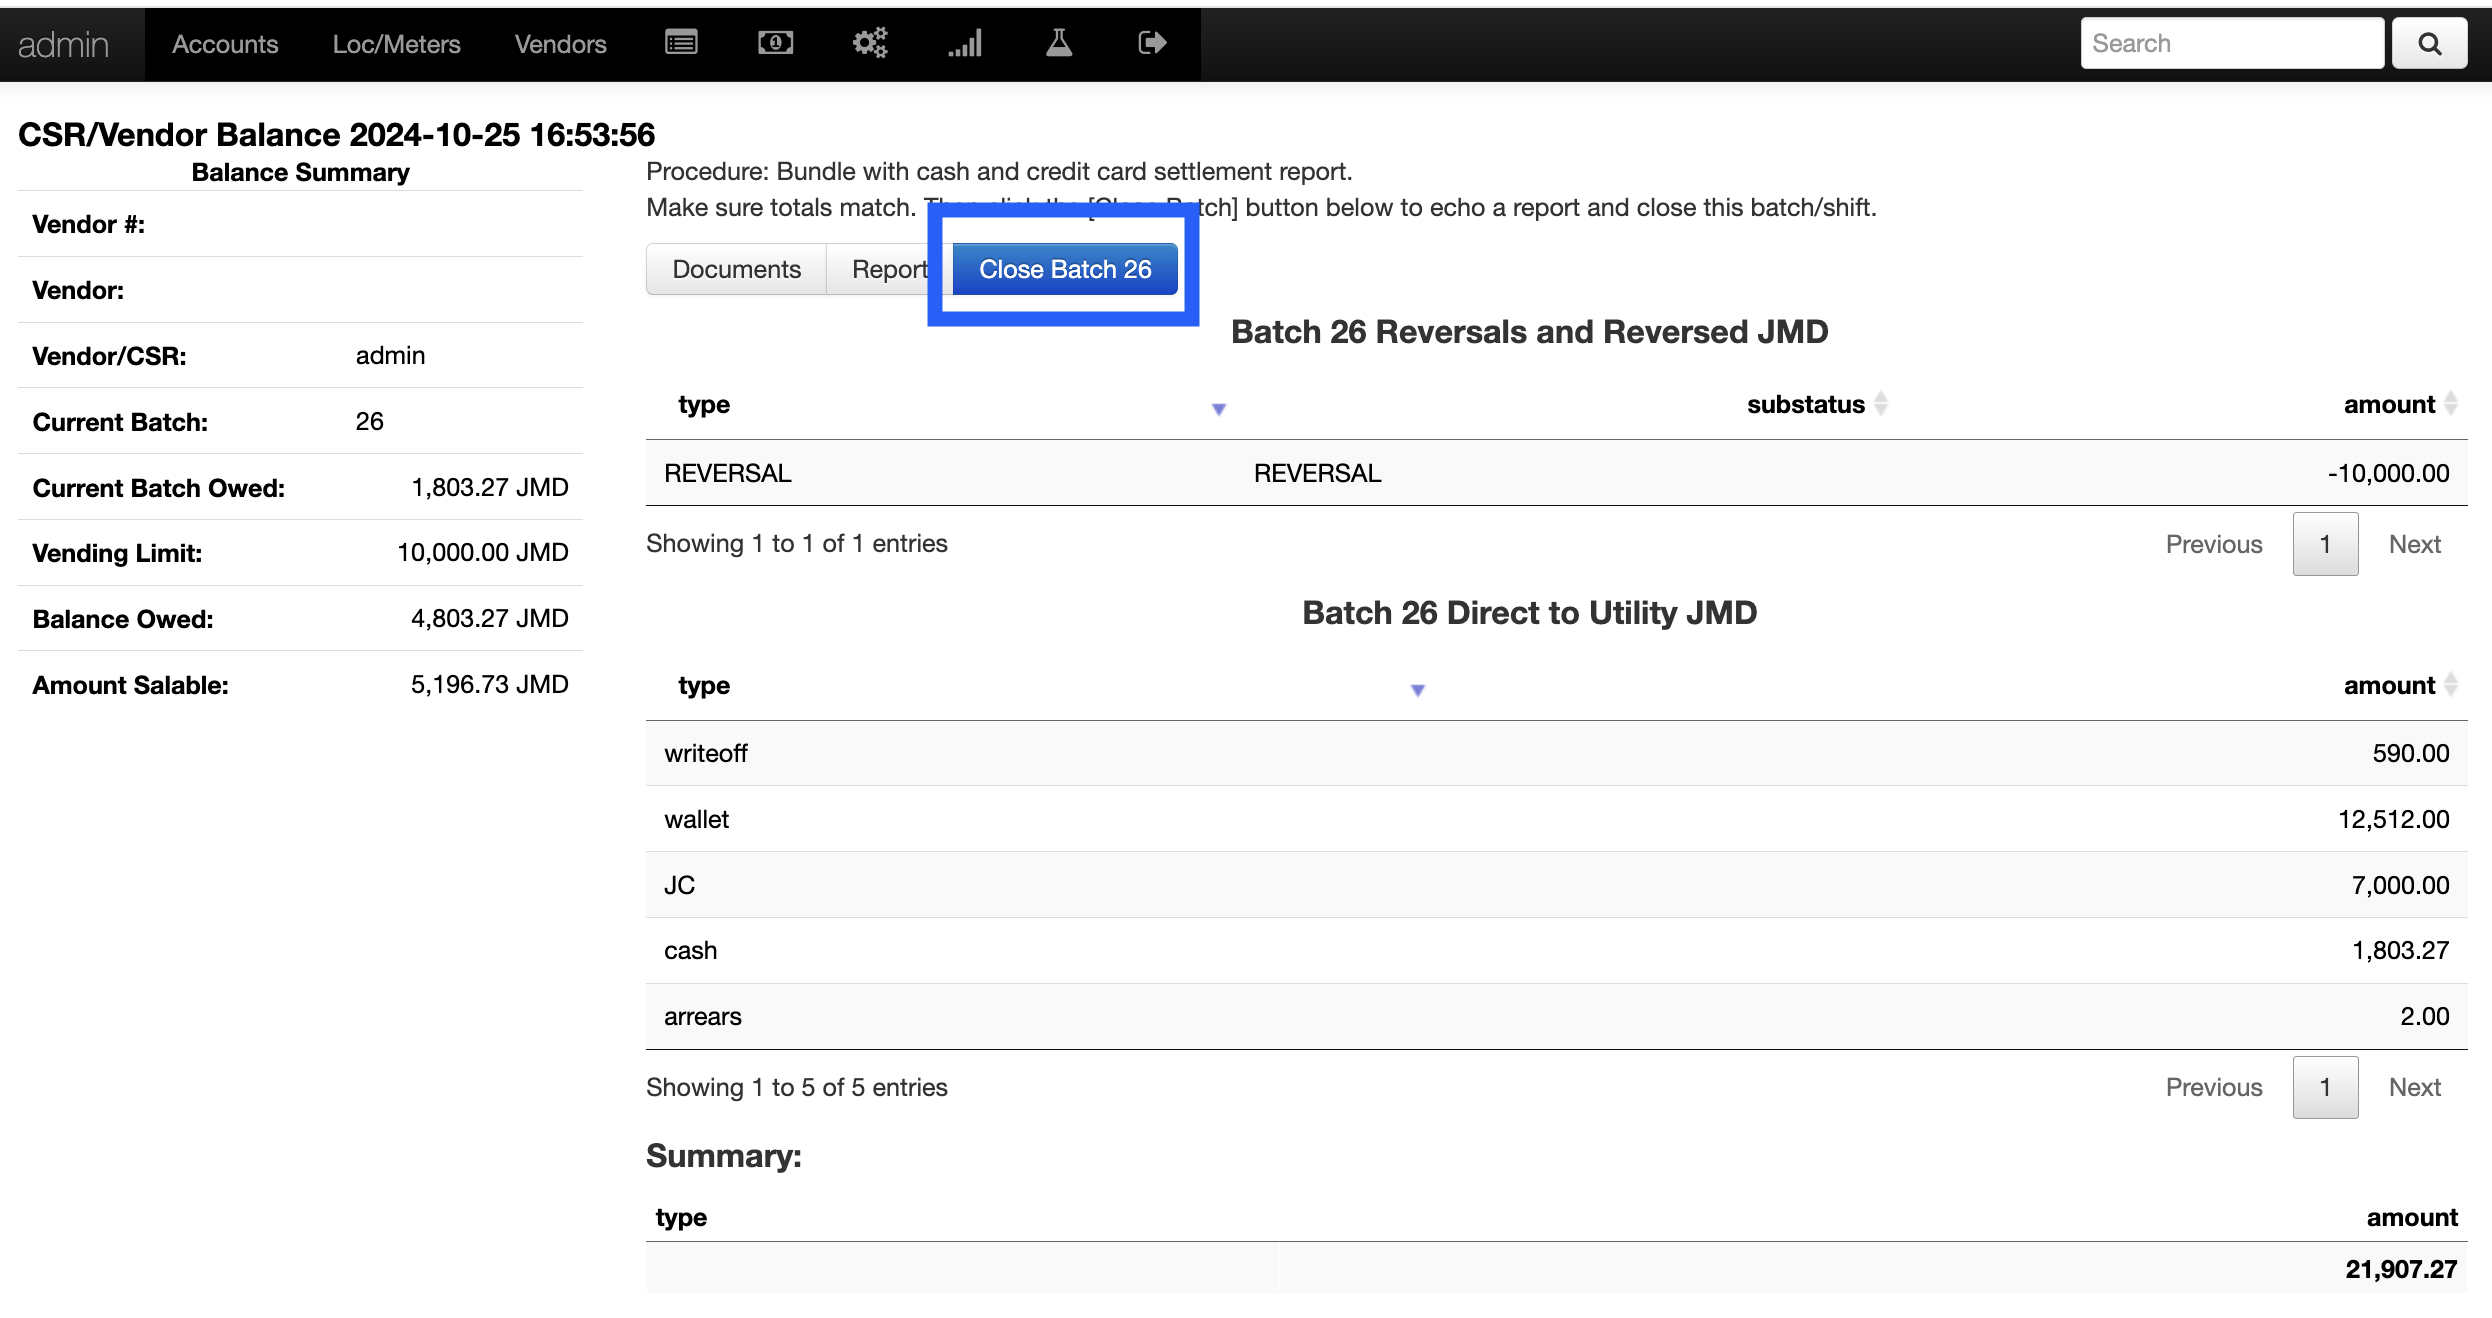This screenshot has width=2492, height=1318.
Task: Click the Documents button
Action: (x=736, y=270)
